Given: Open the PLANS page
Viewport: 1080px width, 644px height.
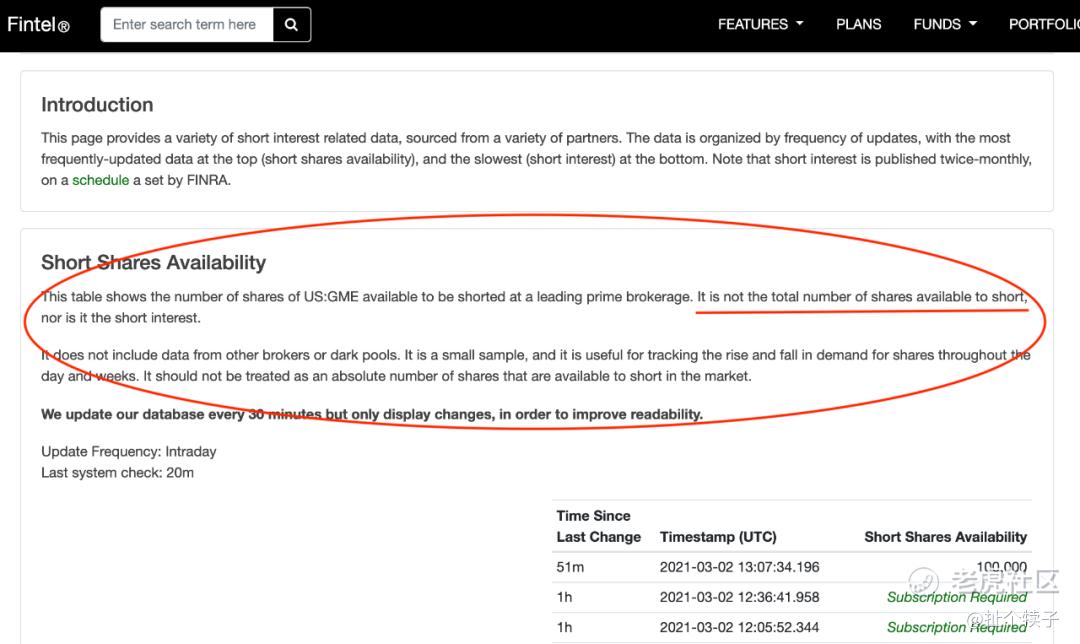Looking at the screenshot, I should coord(858,24).
